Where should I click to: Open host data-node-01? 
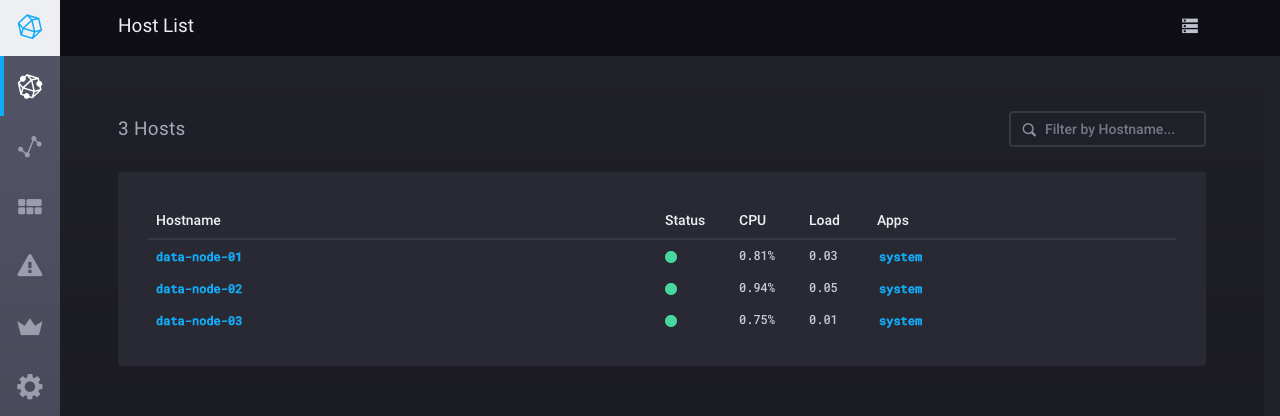pyautogui.click(x=199, y=257)
